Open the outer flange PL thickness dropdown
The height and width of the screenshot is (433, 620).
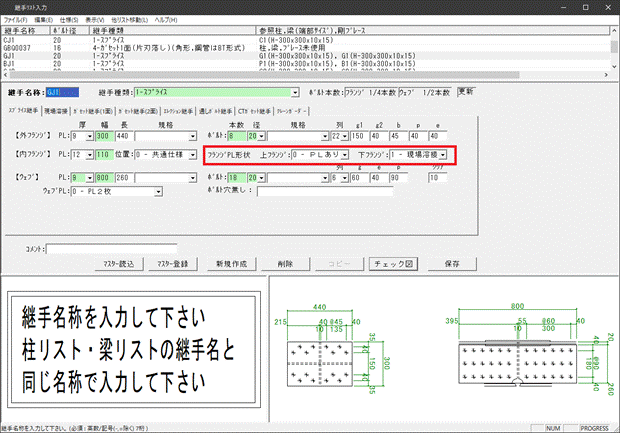pos(90,136)
